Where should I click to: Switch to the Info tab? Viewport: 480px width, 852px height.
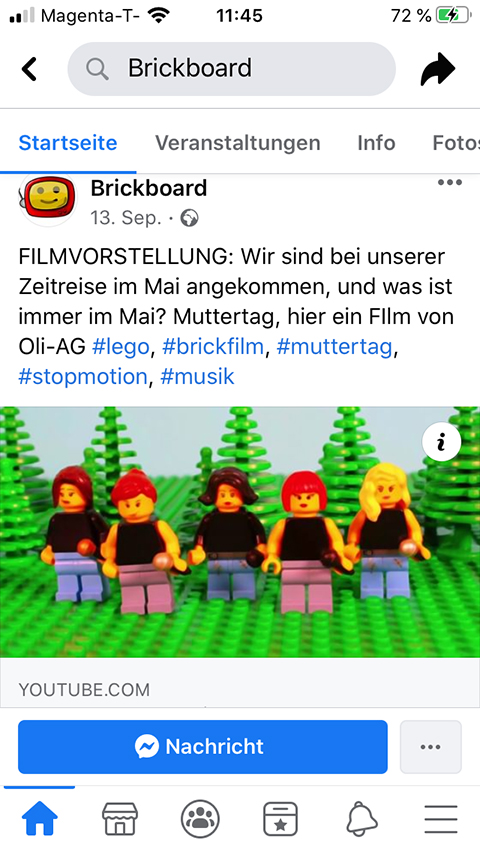(376, 143)
